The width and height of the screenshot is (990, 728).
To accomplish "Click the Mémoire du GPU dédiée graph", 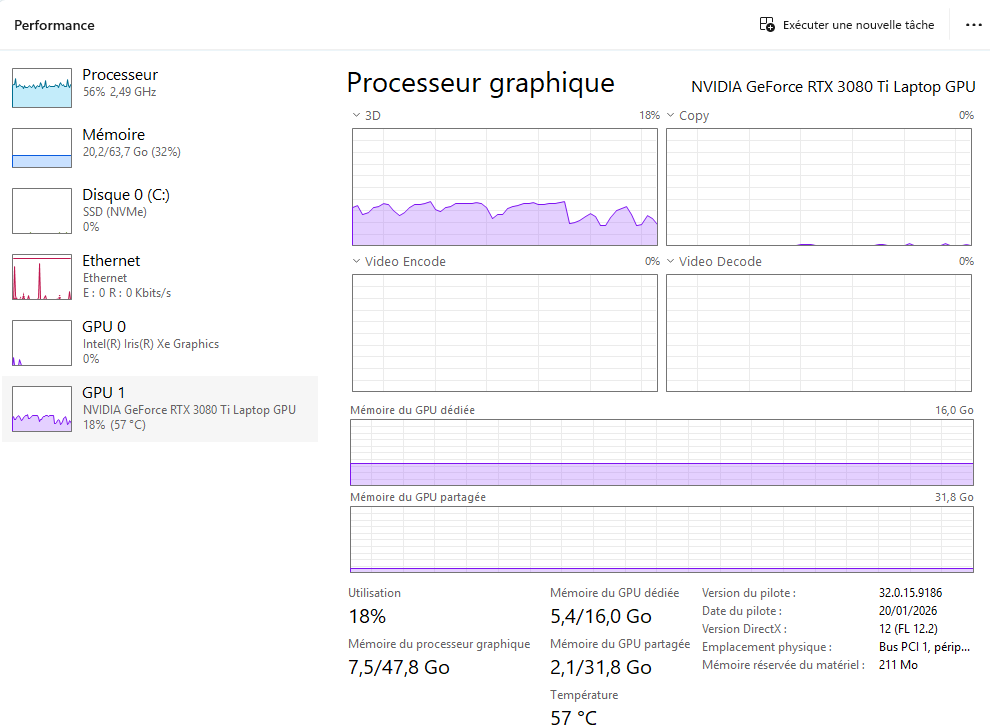I will coord(661,453).
